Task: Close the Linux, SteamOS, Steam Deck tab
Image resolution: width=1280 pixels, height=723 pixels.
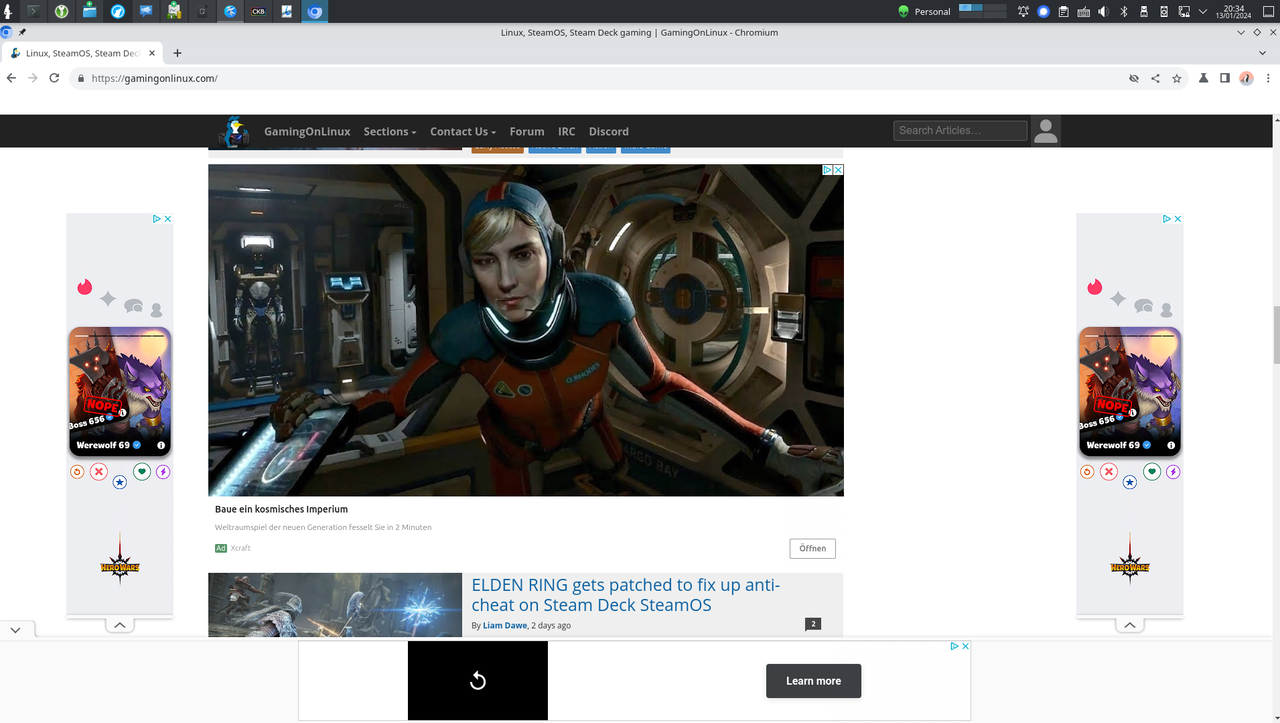Action: 152,53
